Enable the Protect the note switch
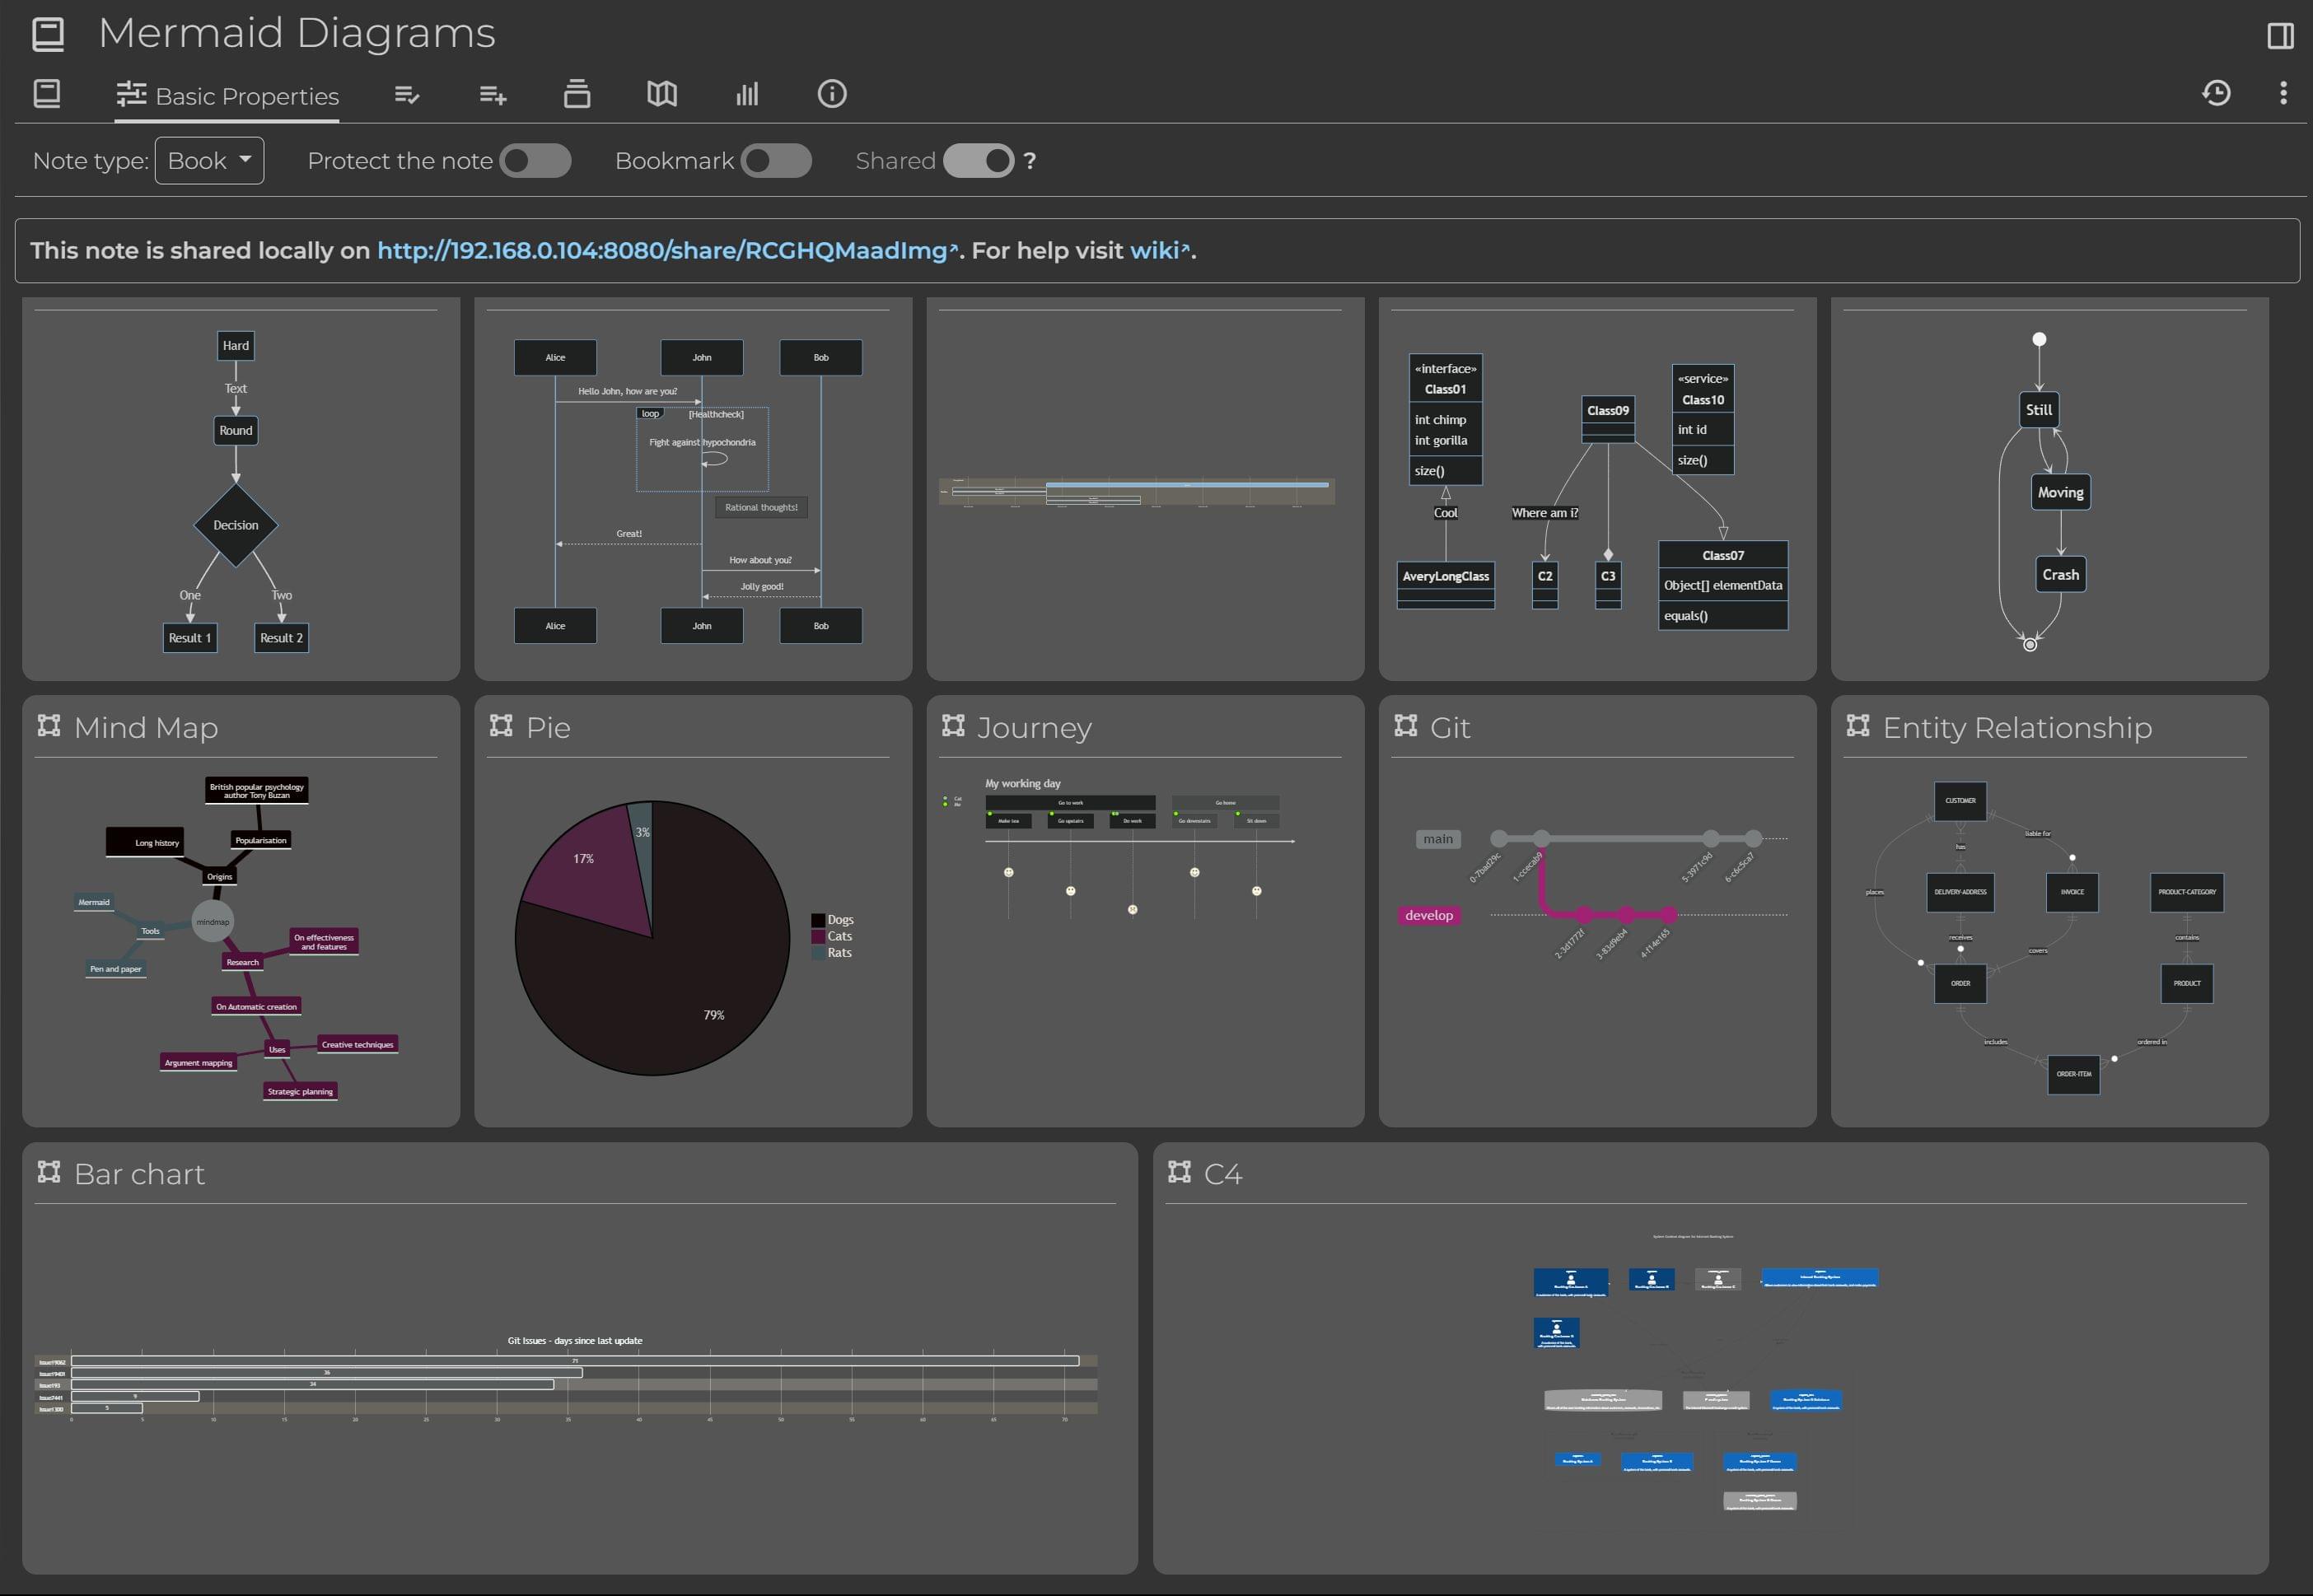 coord(535,161)
